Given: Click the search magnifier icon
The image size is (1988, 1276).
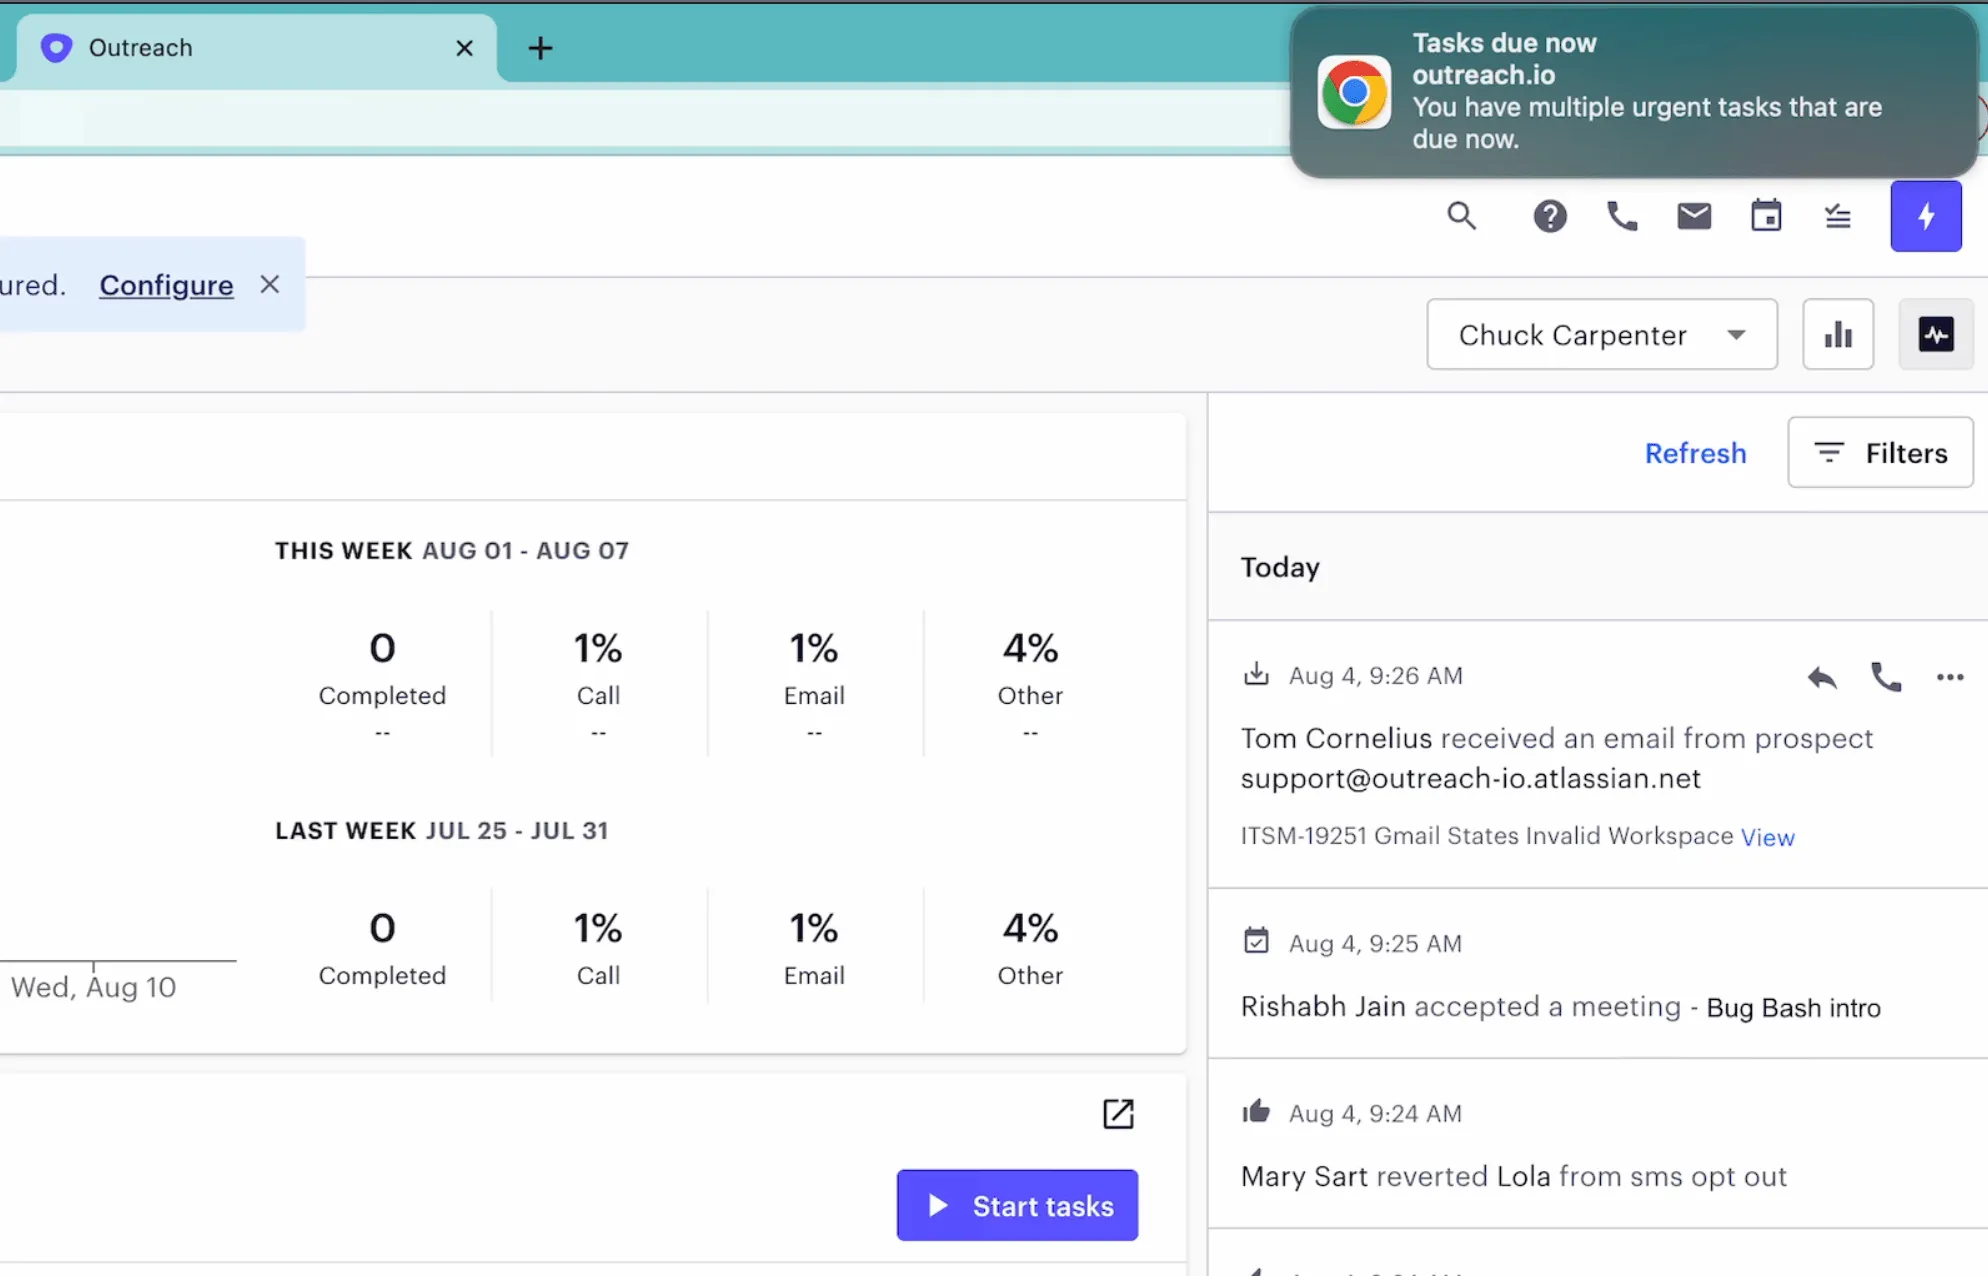Looking at the screenshot, I should pyautogui.click(x=1461, y=216).
